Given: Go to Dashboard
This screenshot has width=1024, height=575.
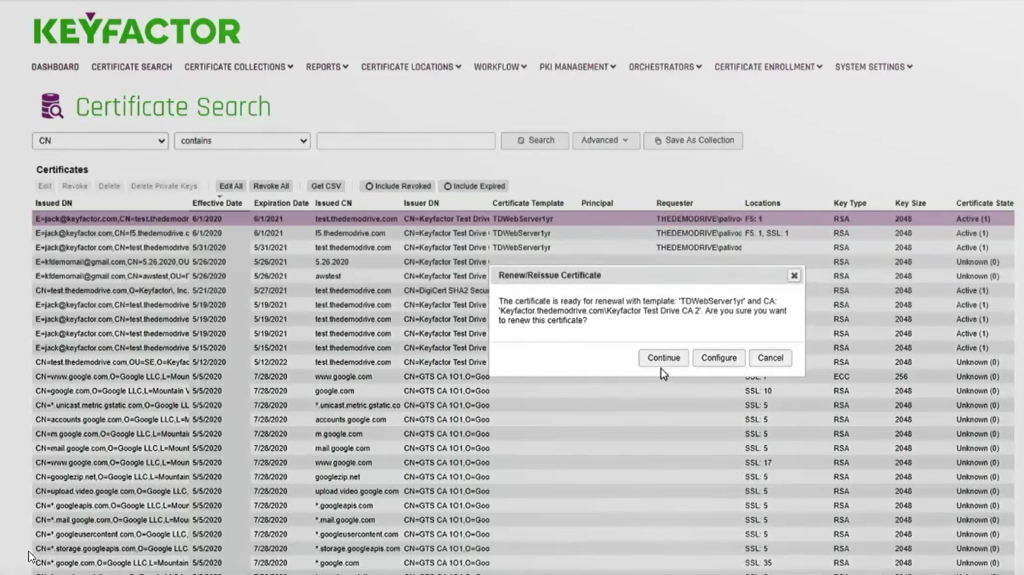Looking at the screenshot, I should coord(55,67).
